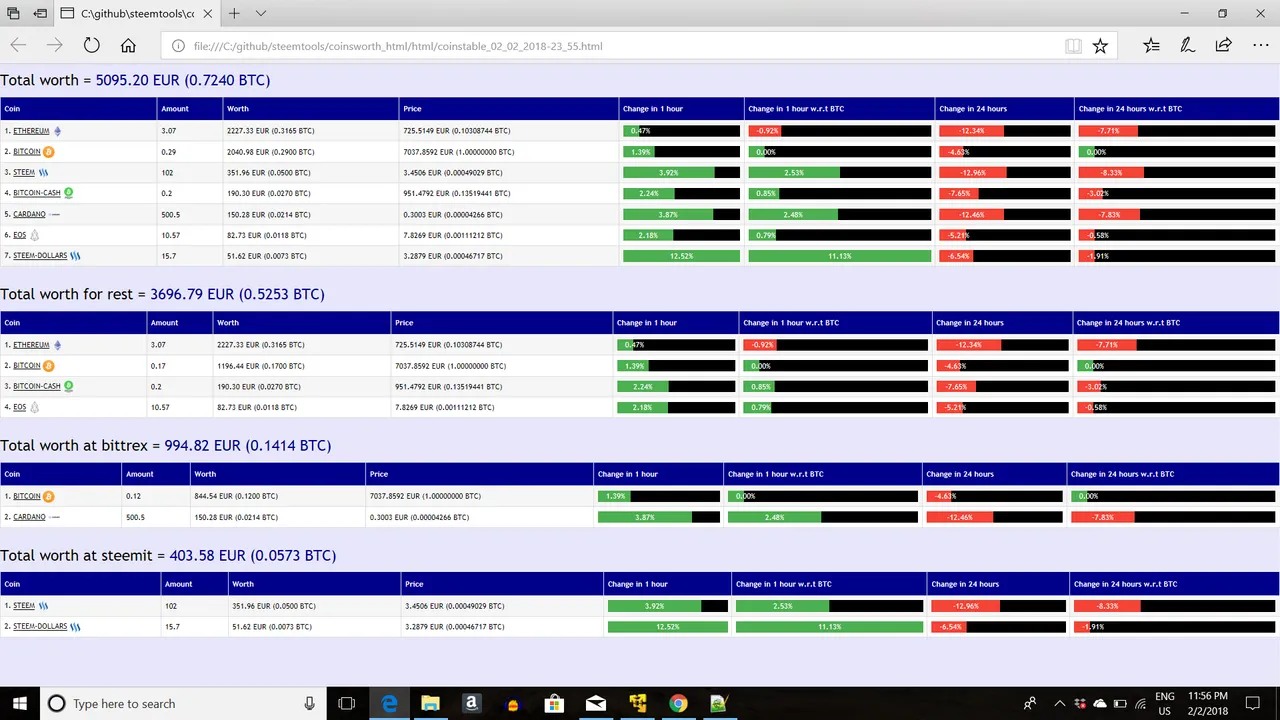Click 1196.44 EUR (0.1700 BTC) cell

(261, 366)
